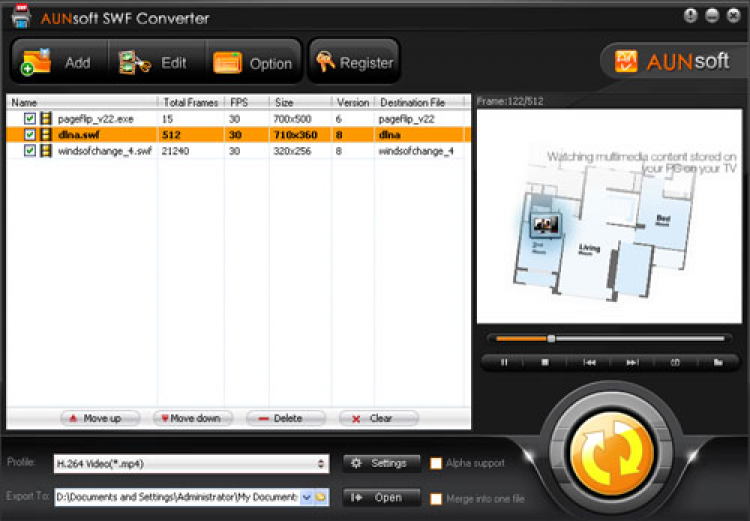Viewport: 750px width, 521px height.
Task: Uncheck the dlna.swf checkbox
Action: [30, 135]
